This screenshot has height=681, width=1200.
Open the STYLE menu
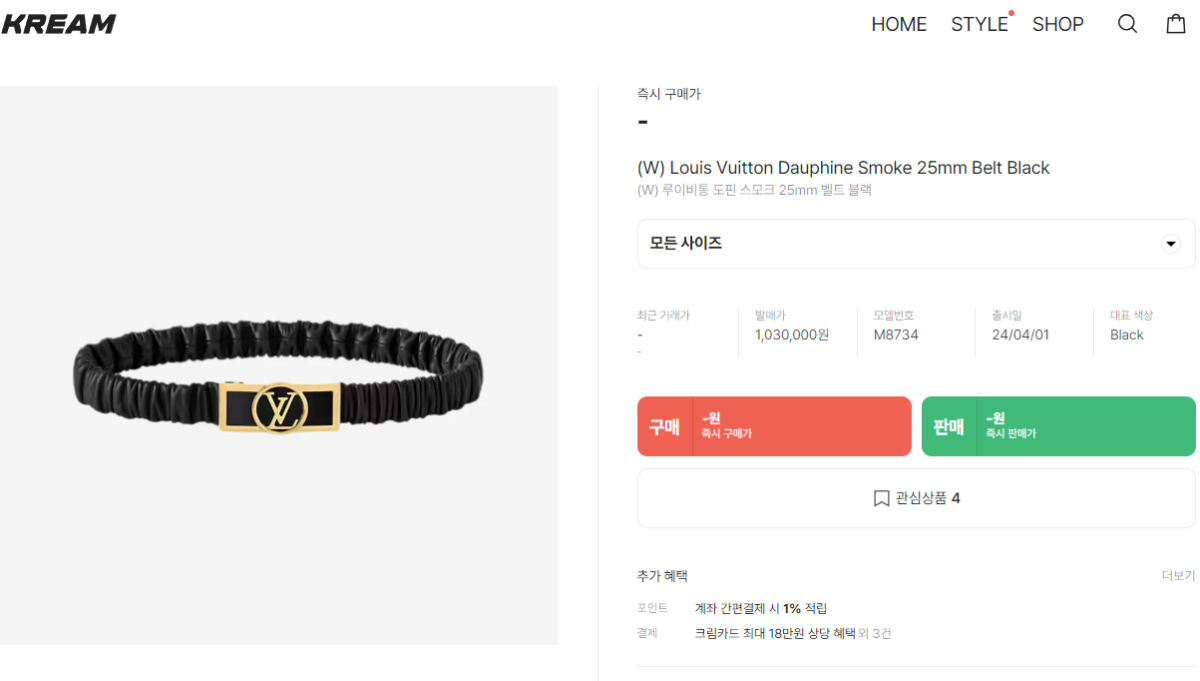tap(979, 24)
